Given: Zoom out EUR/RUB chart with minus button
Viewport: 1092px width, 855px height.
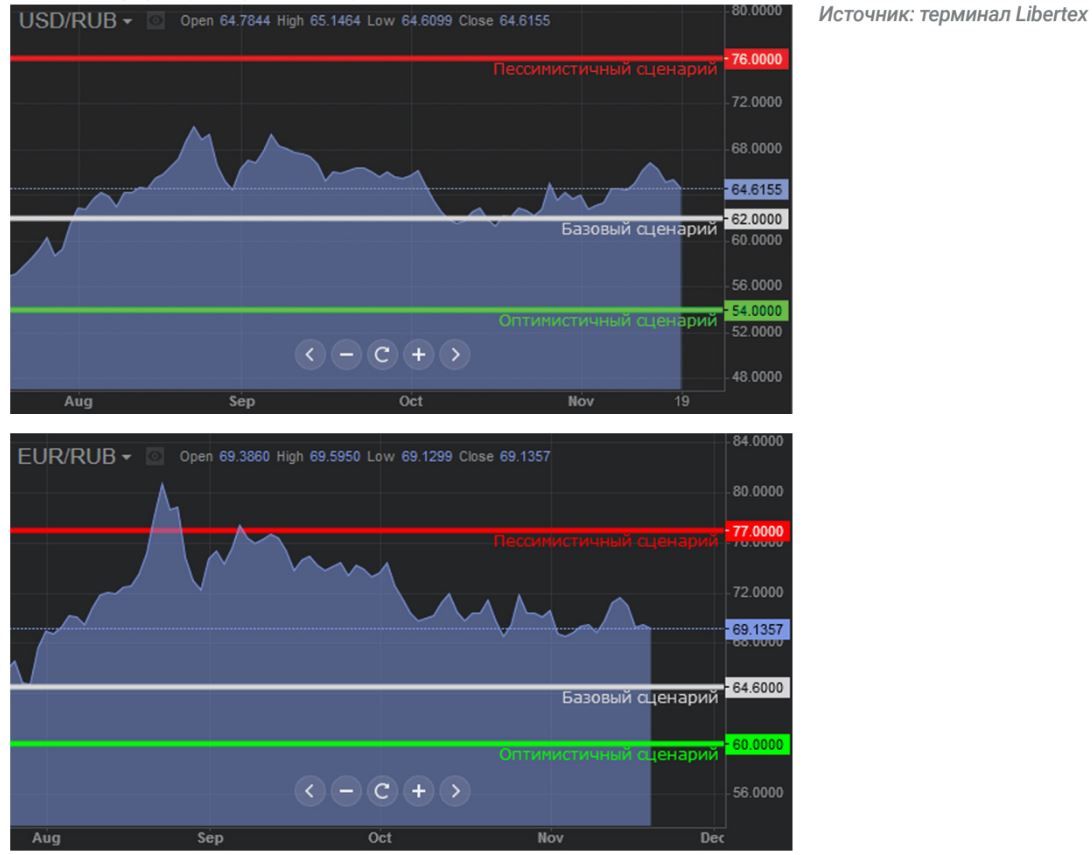Looking at the screenshot, I should [346, 791].
